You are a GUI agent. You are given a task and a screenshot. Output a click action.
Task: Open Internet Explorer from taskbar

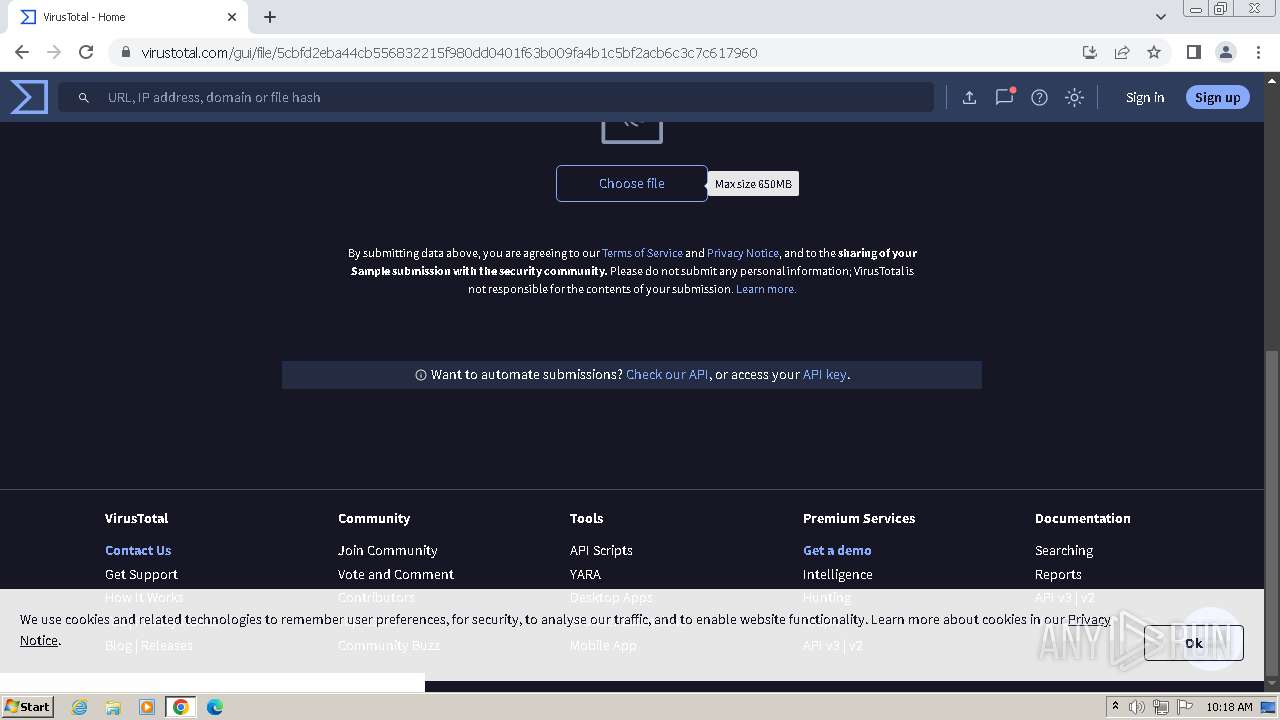coord(79,707)
